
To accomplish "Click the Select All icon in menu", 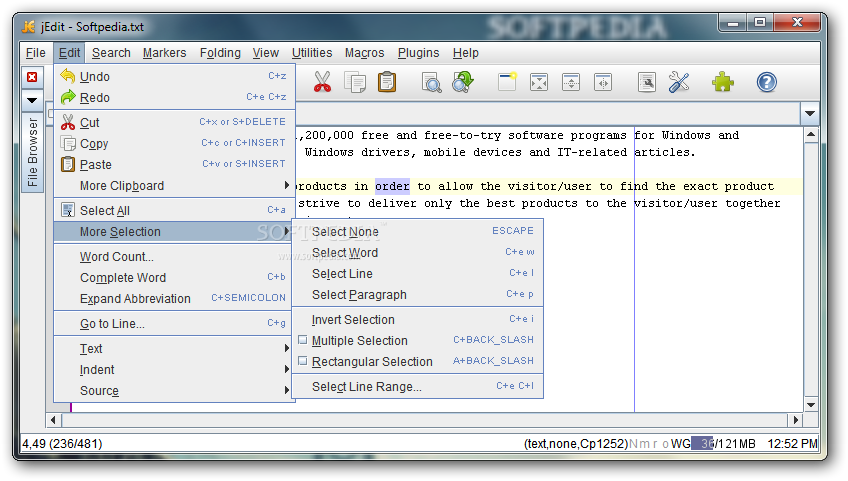I will 68,210.
